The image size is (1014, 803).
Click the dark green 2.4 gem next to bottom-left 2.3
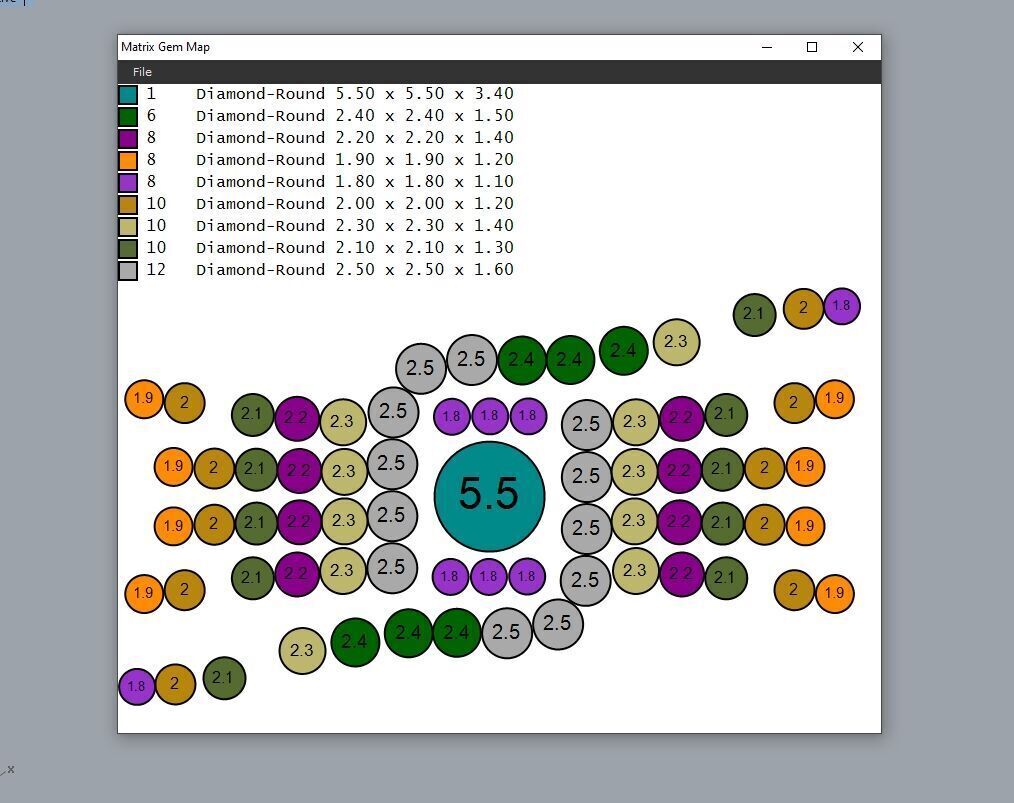pos(355,642)
